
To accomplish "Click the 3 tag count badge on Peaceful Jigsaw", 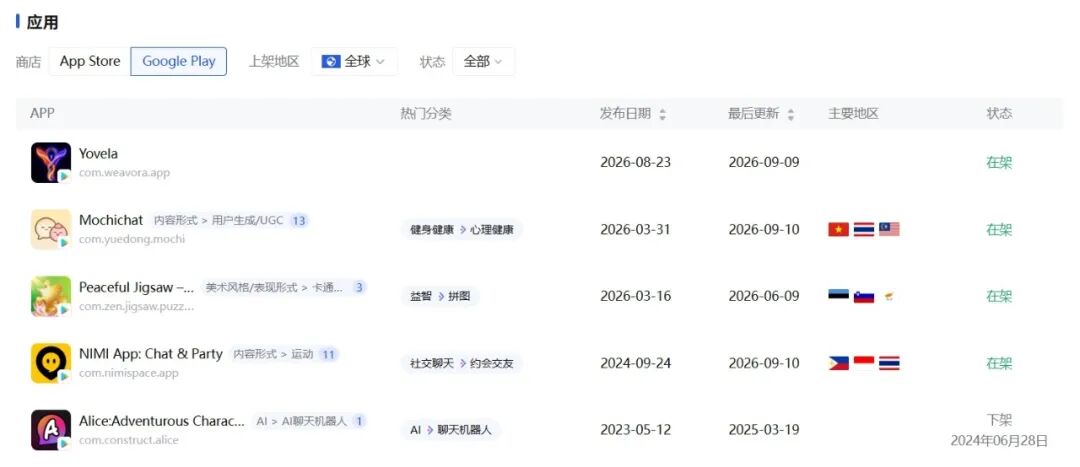I will coord(359,287).
